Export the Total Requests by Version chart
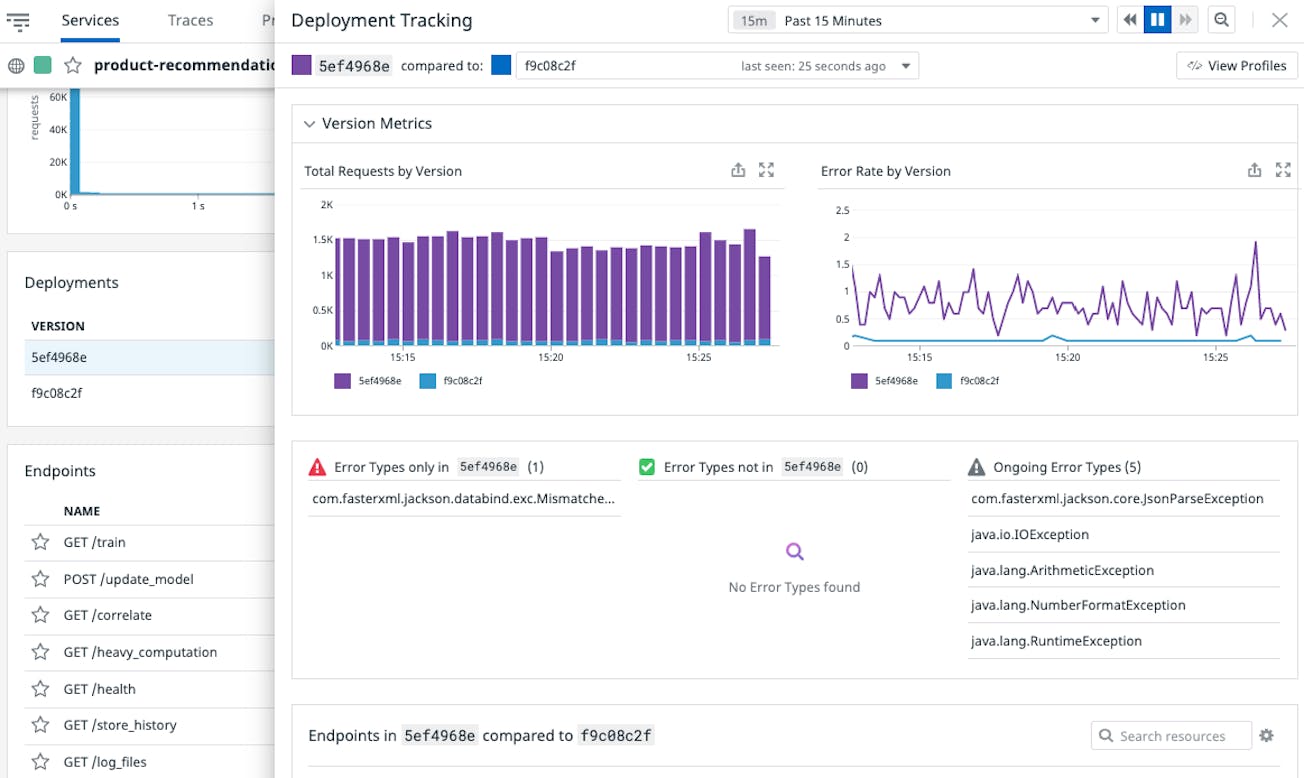The width and height of the screenshot is (1304, 778). [x=738, y=170]
